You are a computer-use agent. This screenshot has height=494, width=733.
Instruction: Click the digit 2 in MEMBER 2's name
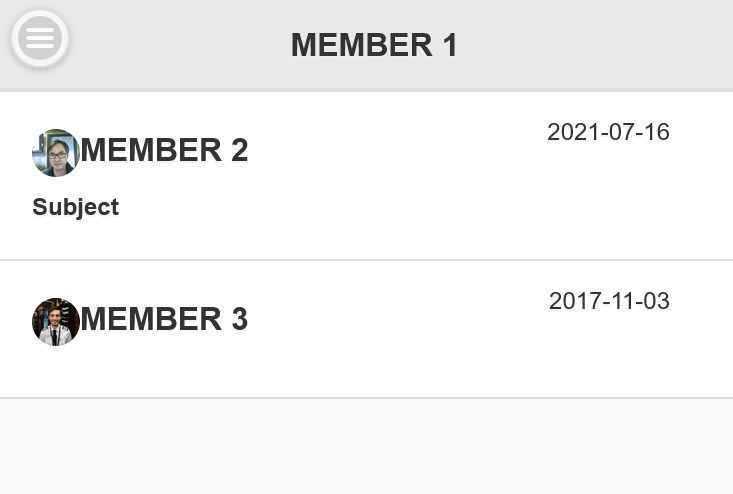[x=239, y=150]
